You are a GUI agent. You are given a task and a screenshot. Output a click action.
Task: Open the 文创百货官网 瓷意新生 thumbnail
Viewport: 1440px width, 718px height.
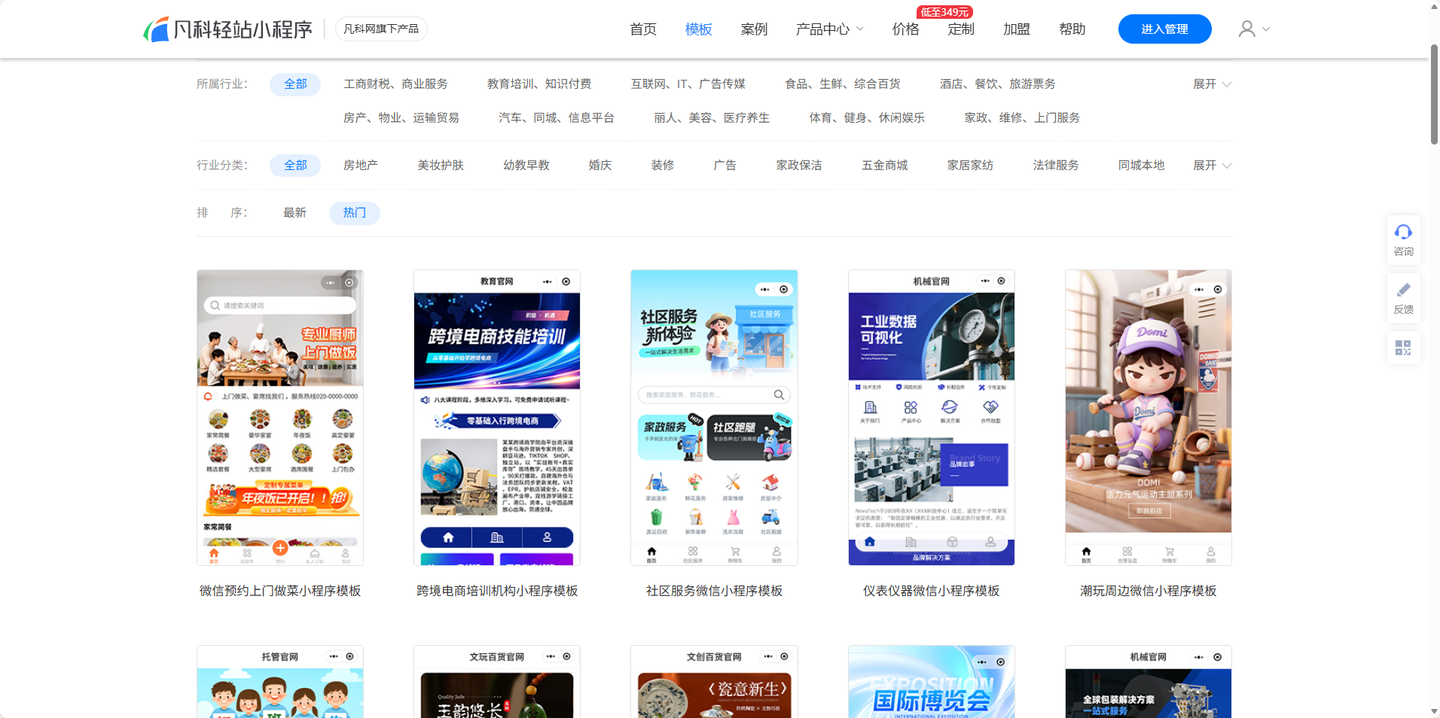[x=714, y=681]
